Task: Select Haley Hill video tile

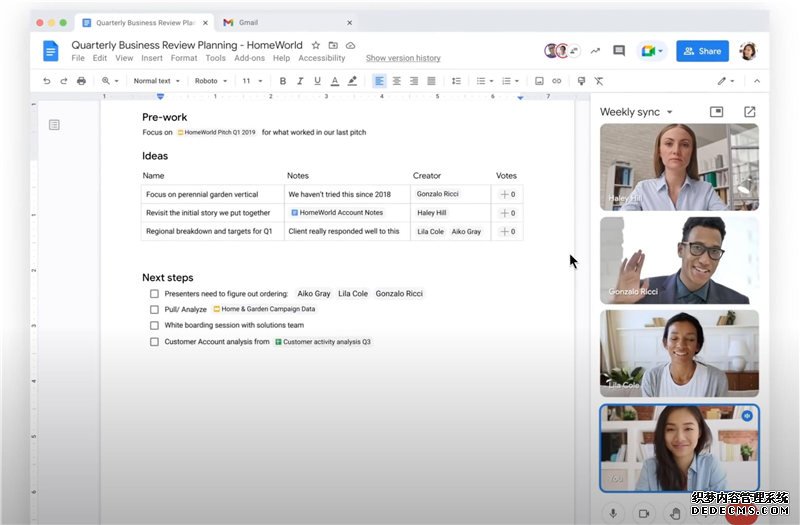Action: (679, 167)
